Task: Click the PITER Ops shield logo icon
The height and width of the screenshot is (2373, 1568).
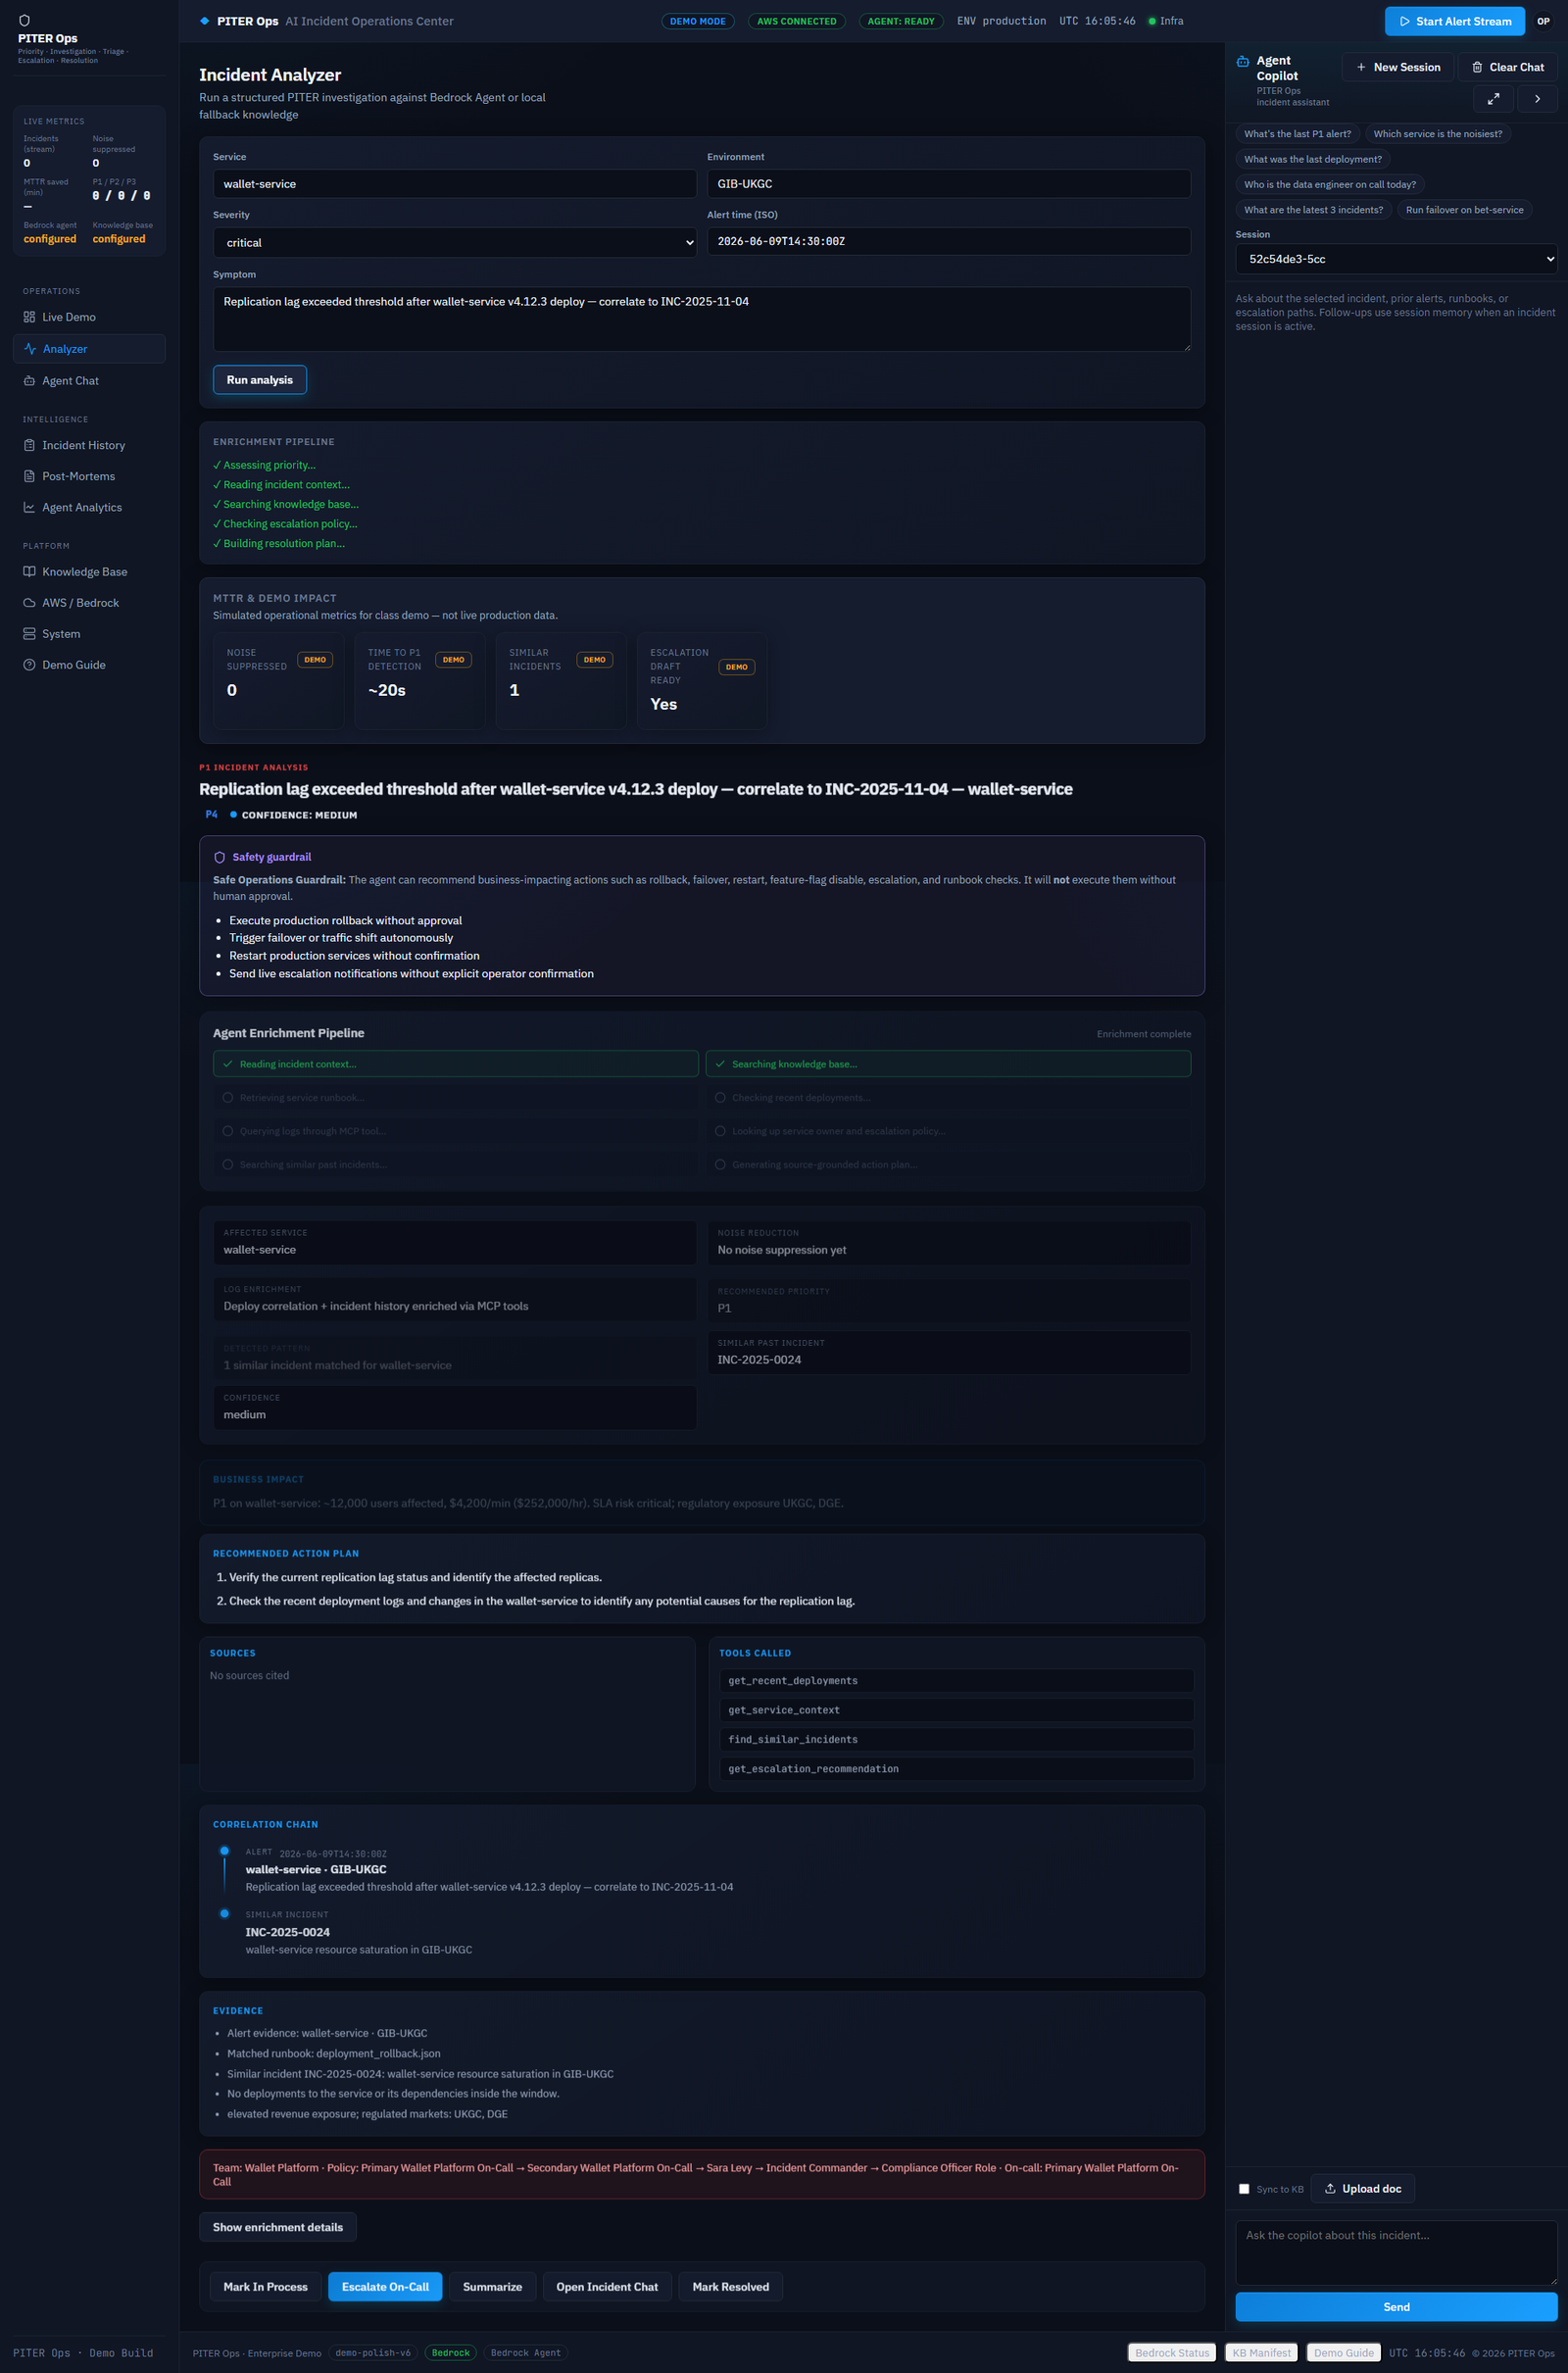Action: pos(24,20)
